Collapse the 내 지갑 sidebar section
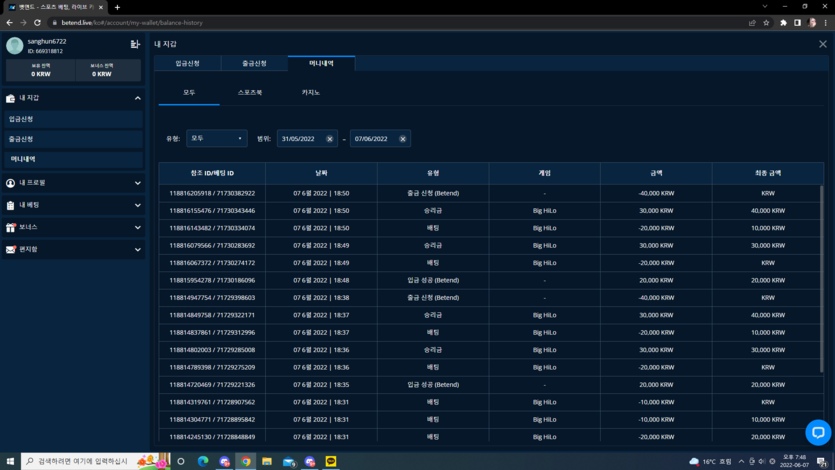This screenshot has height=470, width=835. click(137, 98)
